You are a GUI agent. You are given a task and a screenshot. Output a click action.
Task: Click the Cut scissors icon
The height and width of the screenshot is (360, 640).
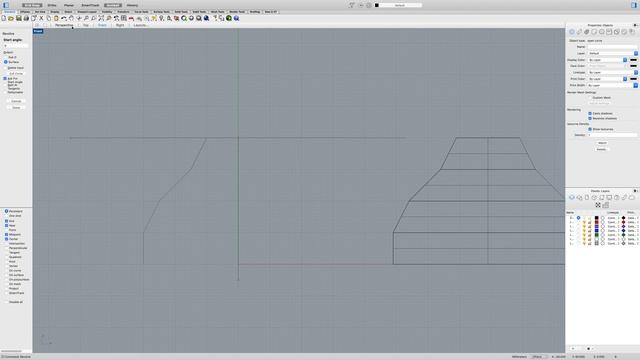point(41,18)
